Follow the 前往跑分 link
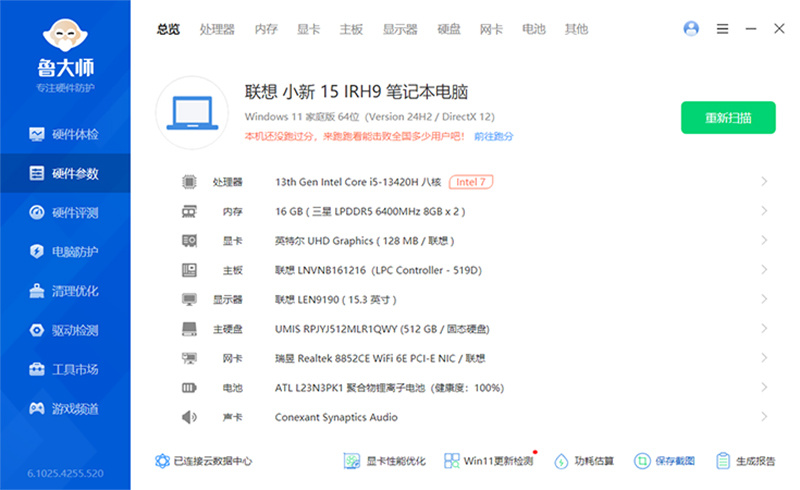Image resolution: width=800 pixels, height=490 pixels. [494, 136]
